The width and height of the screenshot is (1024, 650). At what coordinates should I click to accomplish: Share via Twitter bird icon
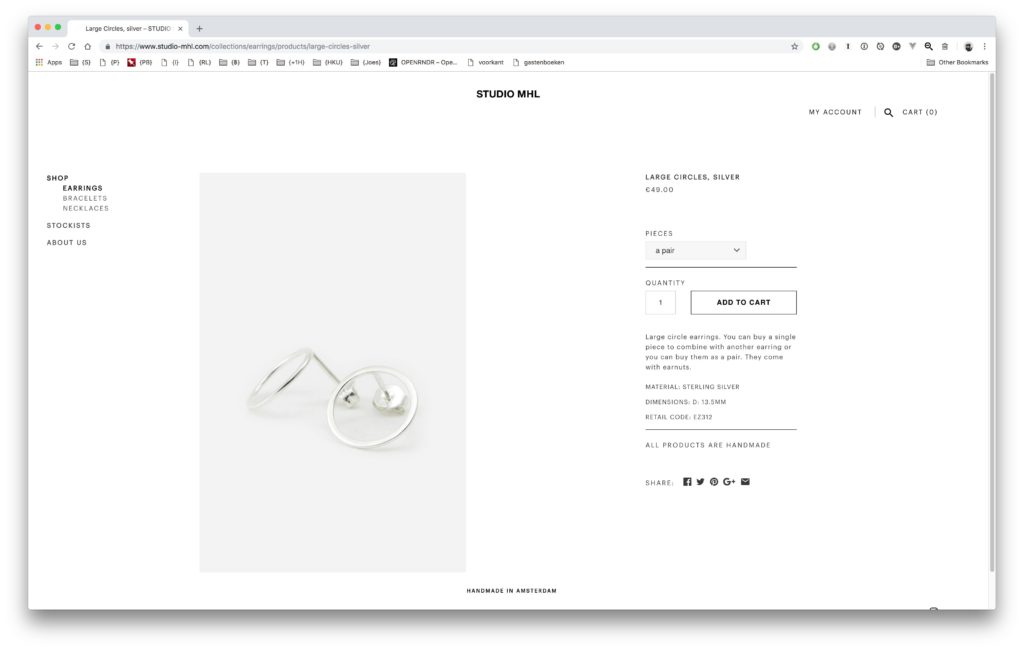pos(700,481)
